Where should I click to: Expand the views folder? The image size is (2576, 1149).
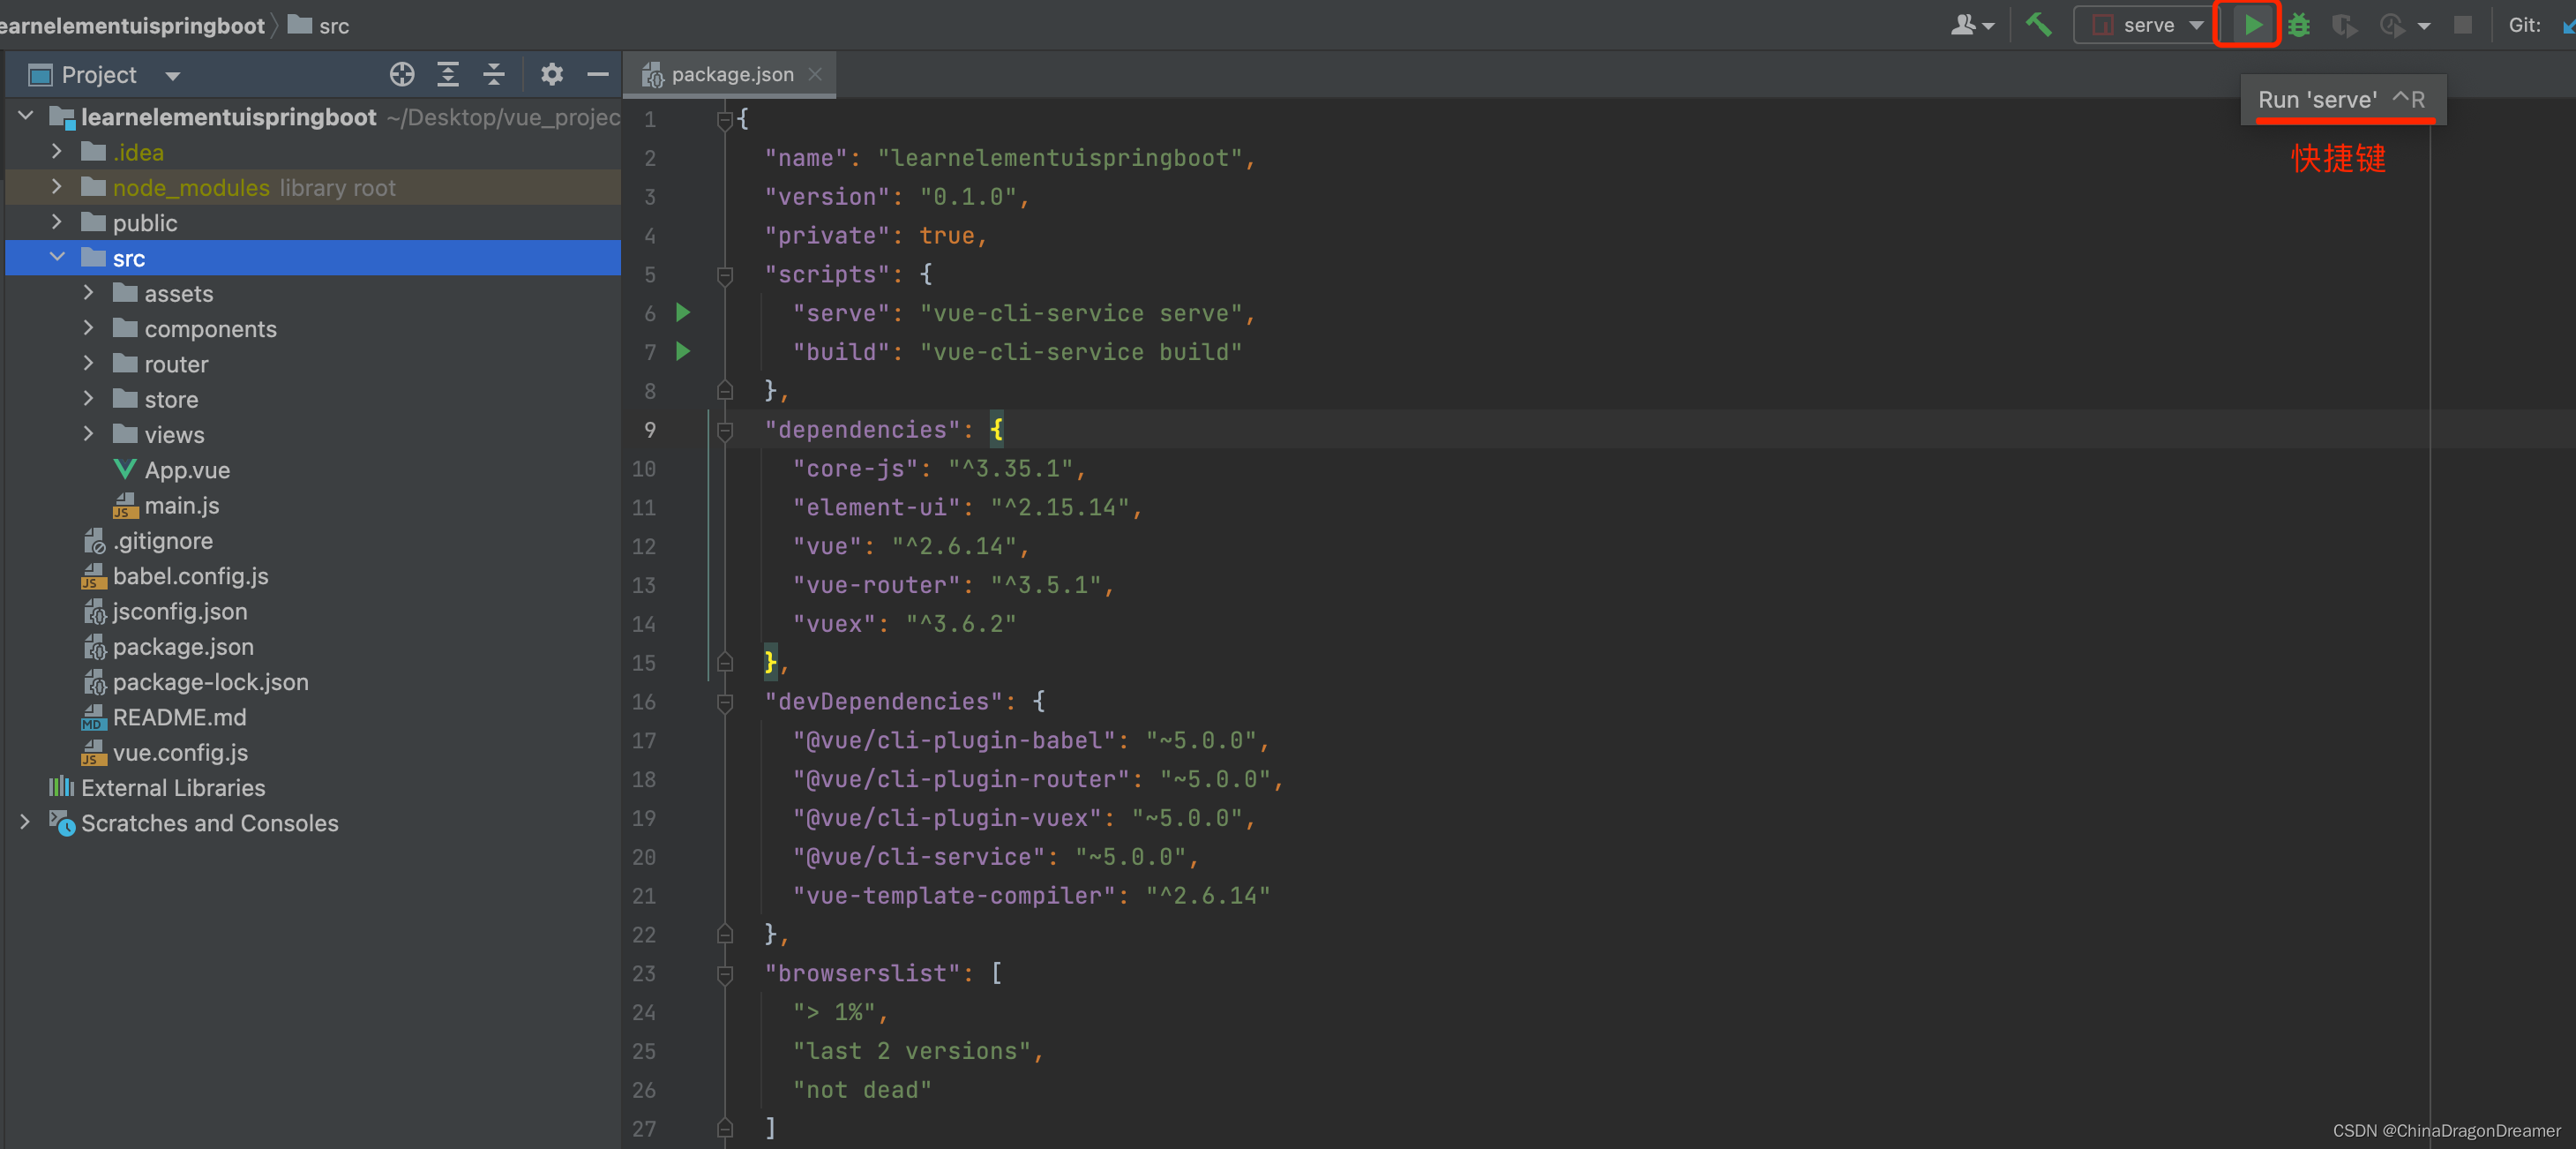click(x=89, y=434)
